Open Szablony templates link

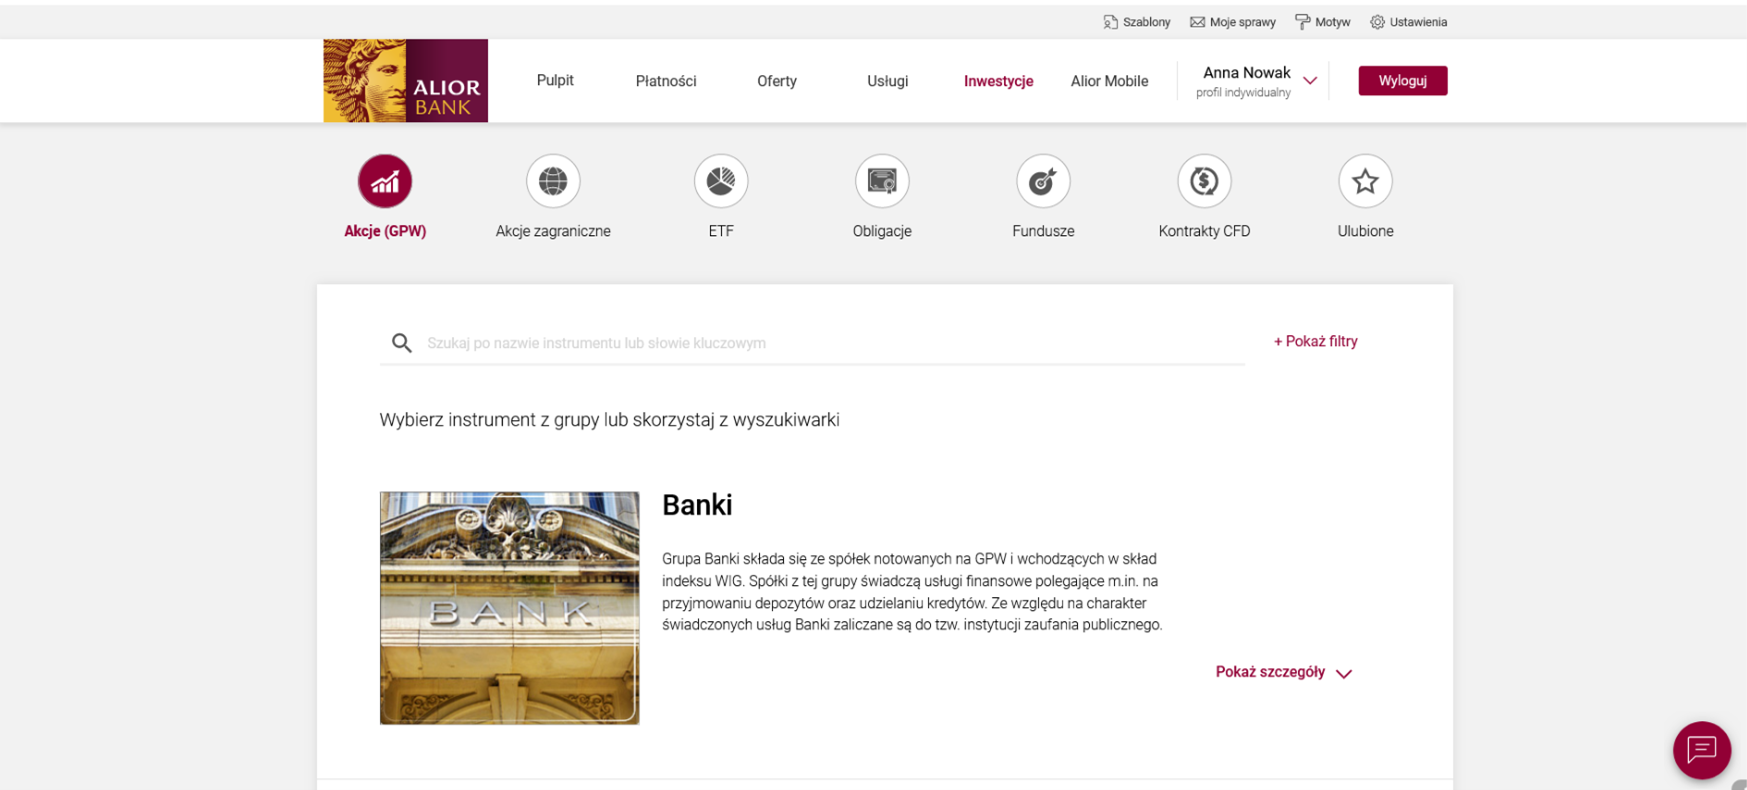pyautogui.click(x=1136, y=22)
